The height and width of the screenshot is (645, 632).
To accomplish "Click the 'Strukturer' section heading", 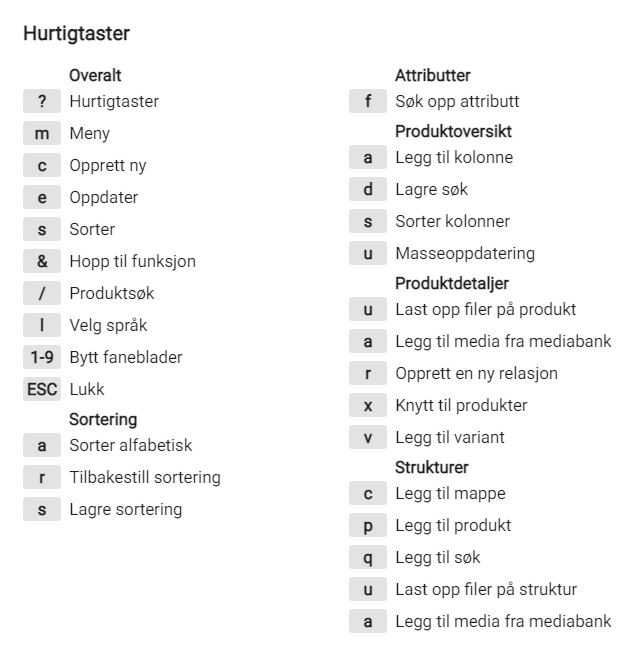I will [432, 468].
